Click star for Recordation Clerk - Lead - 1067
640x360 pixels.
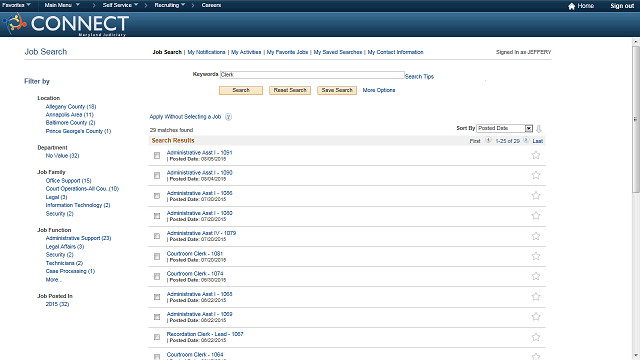(x=536, y=337)
